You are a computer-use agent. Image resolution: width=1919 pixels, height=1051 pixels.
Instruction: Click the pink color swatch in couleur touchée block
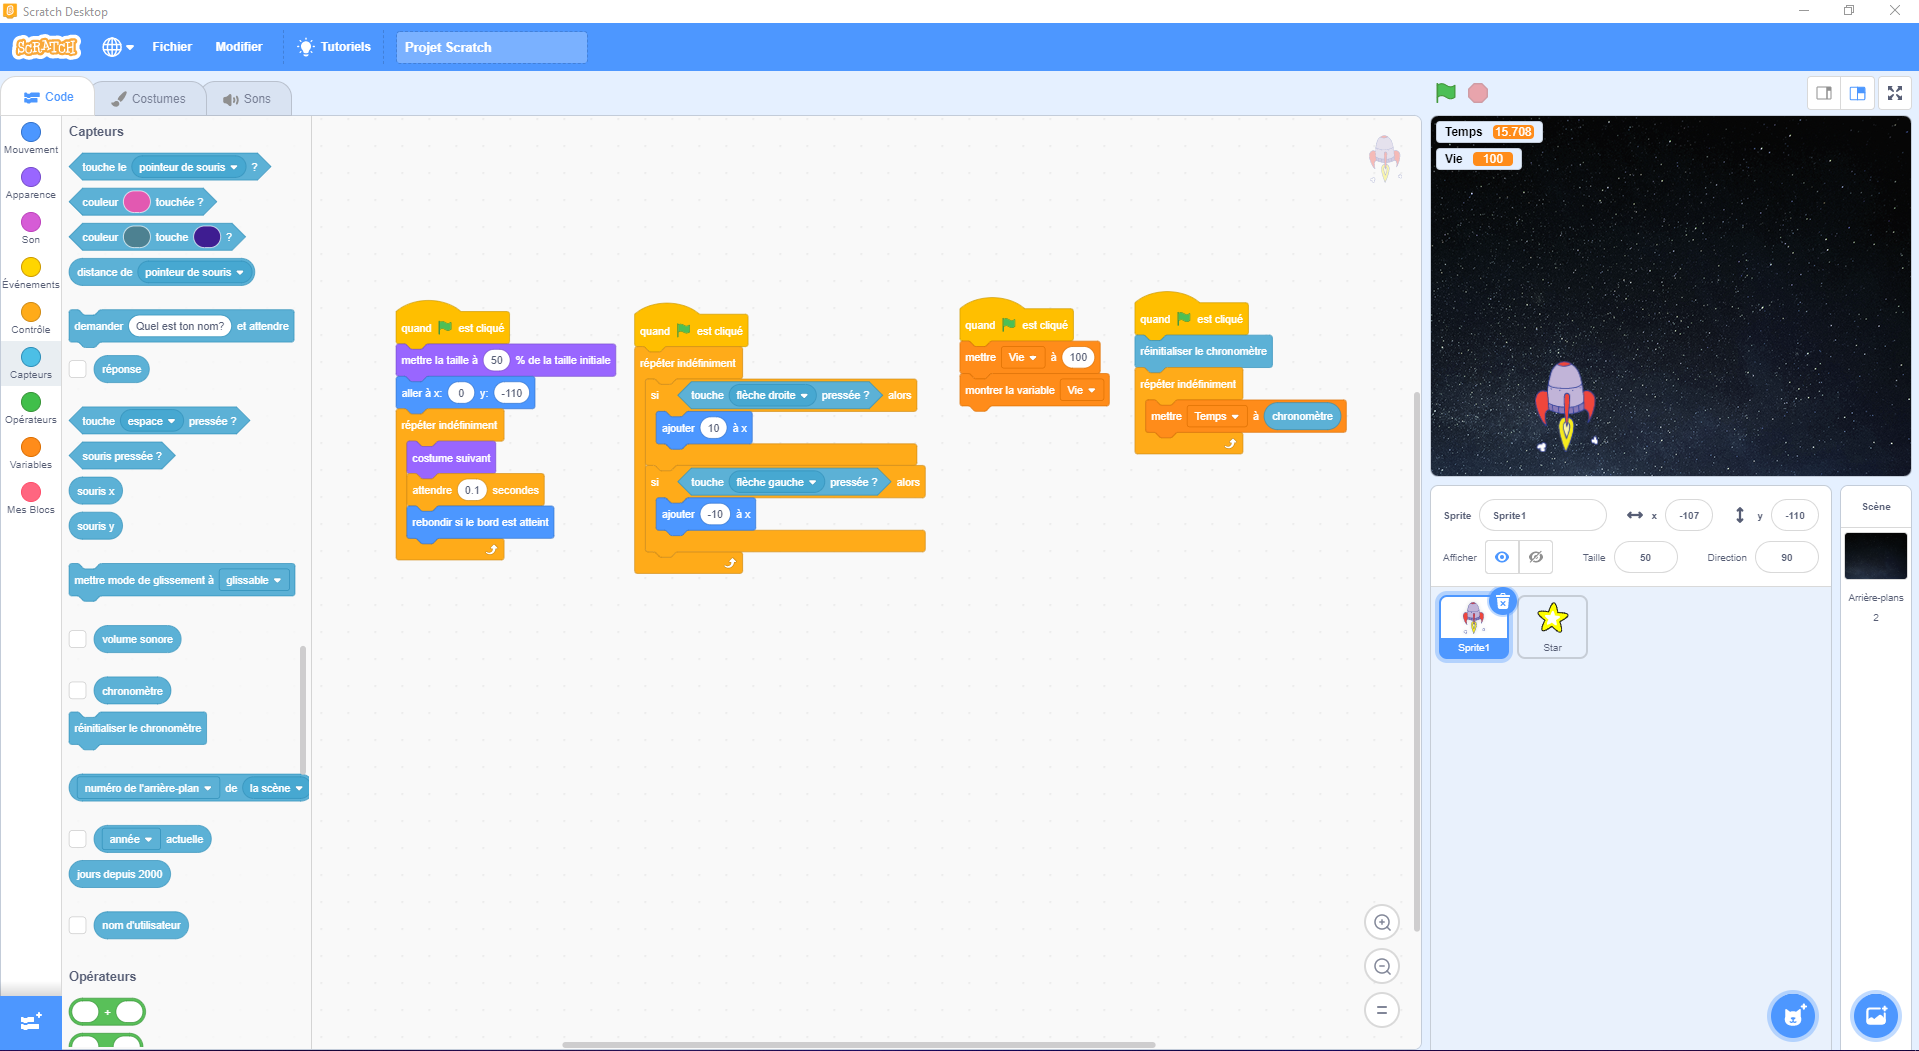coord(137,202)
